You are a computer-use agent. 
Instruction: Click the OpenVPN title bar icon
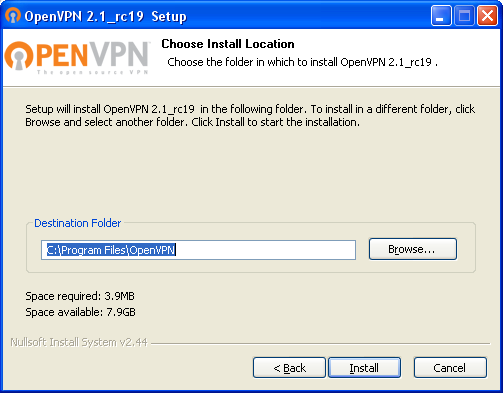coord(13,15)
